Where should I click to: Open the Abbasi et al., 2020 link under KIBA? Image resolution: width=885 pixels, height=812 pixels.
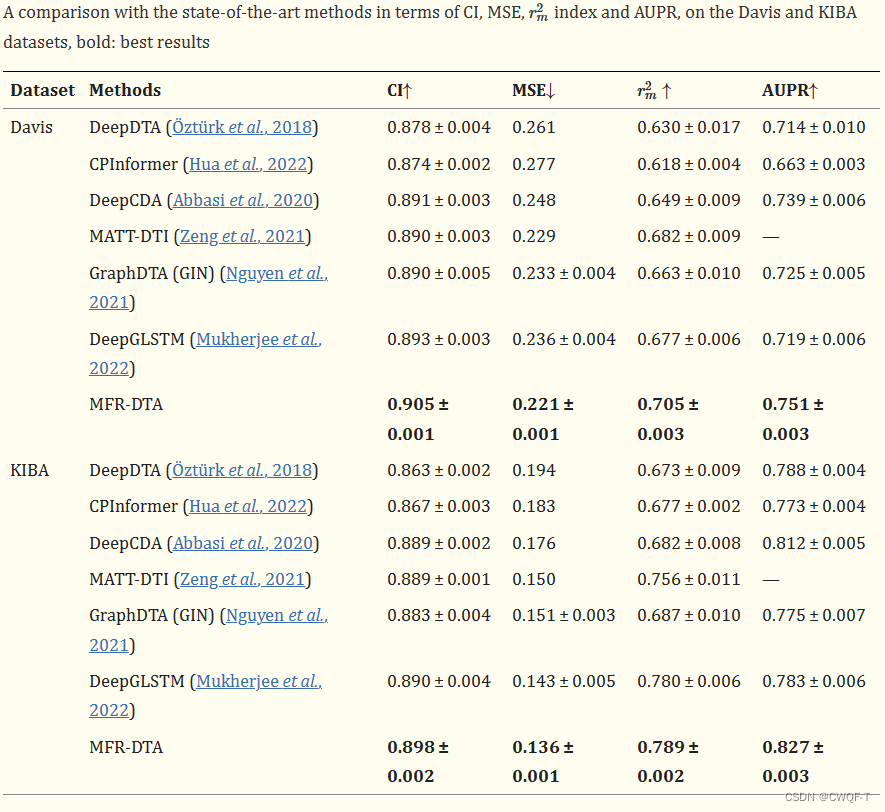243,543
